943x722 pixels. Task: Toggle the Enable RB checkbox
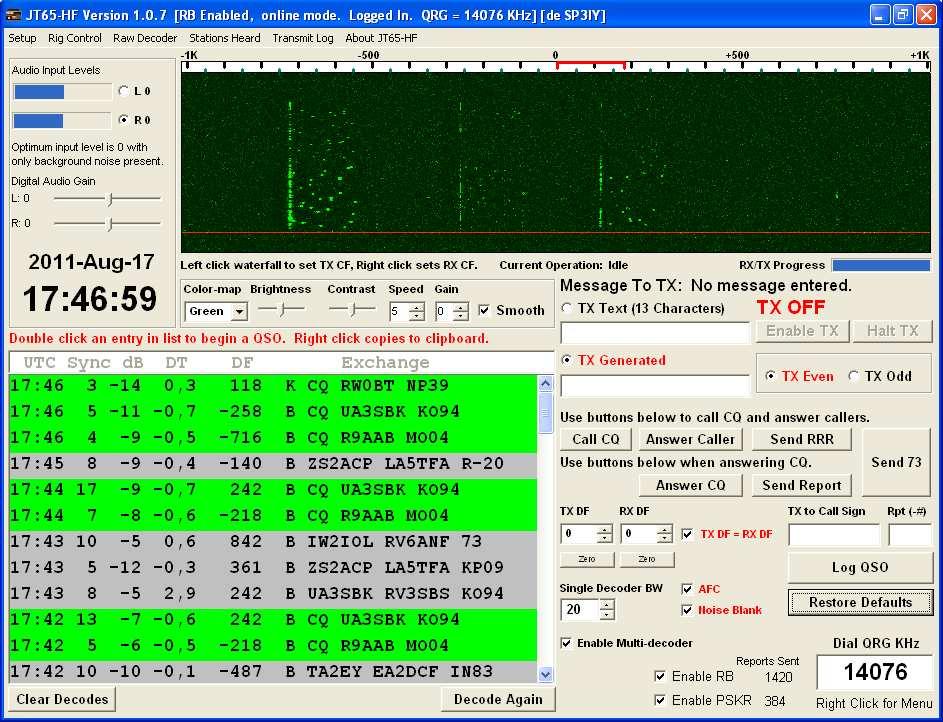pos(660,676)
